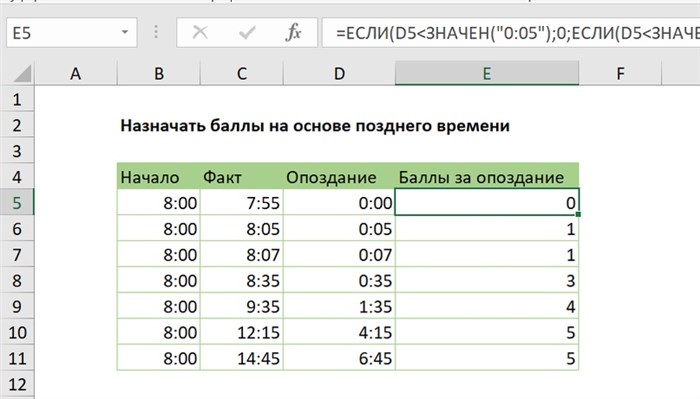The height and width of the screenshot is (399, 700).
Task: Select the 'Баллы за опоздание' header cell
Action: 487,177
